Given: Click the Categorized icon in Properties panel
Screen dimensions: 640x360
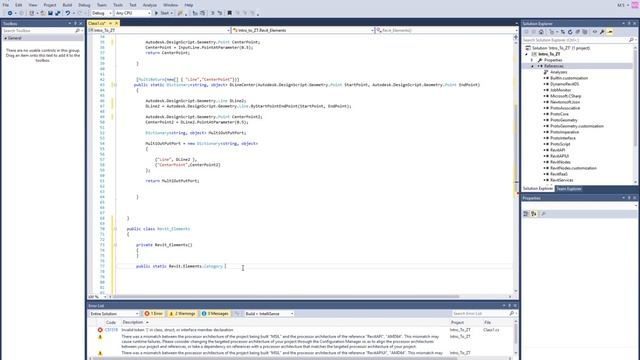Looking at the screenshot, I should point(526,214).
